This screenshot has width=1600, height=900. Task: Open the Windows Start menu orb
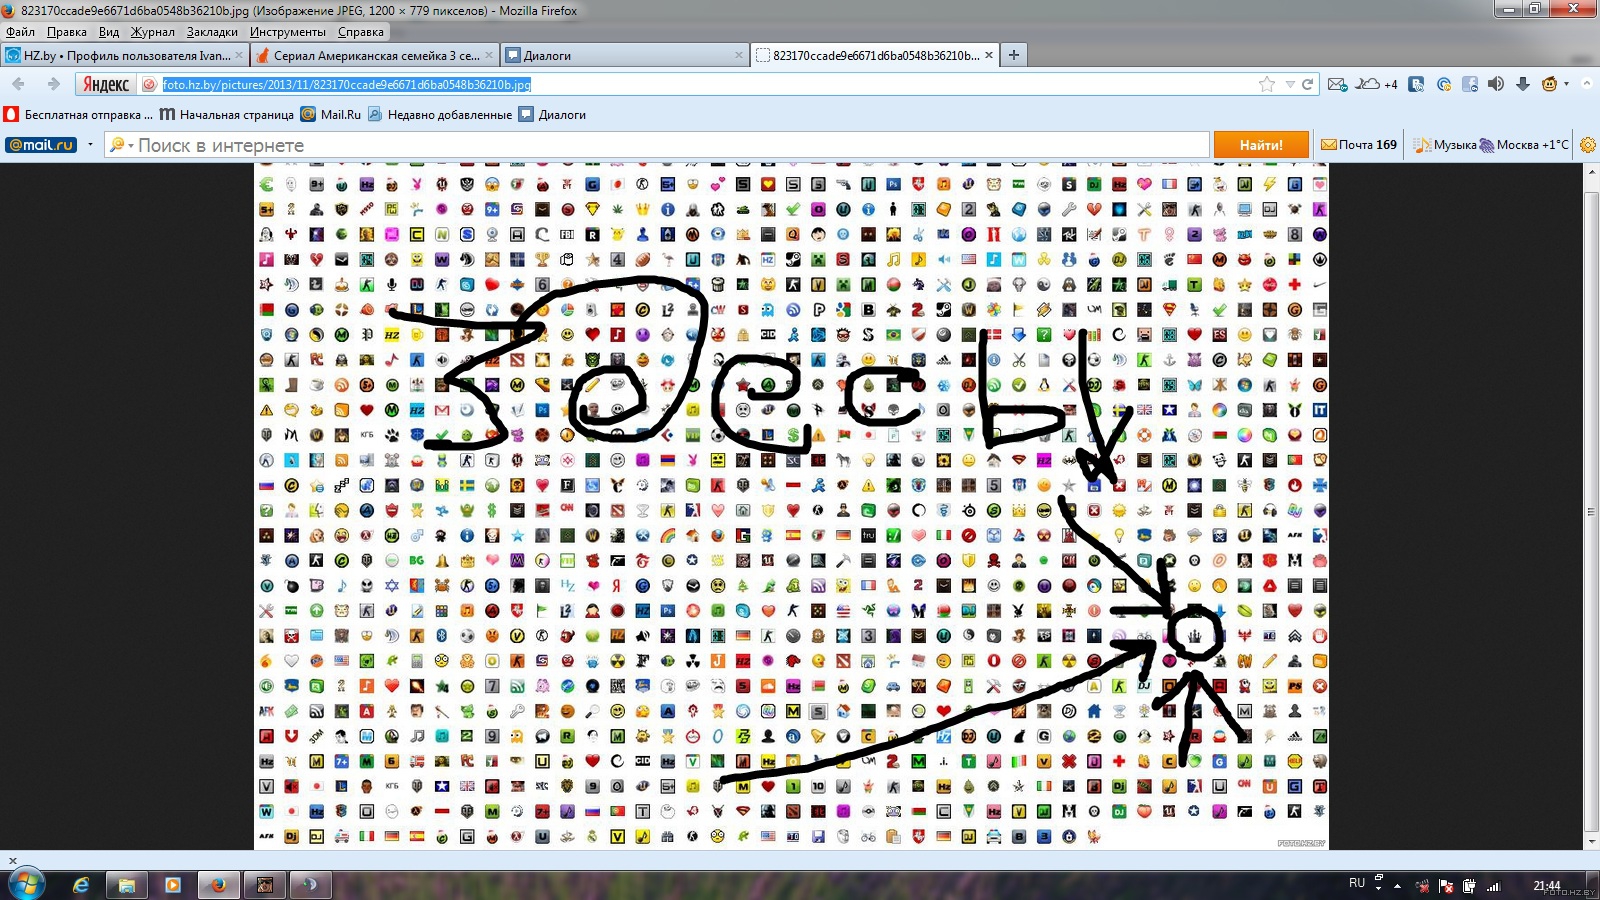(x=27, y=884)
